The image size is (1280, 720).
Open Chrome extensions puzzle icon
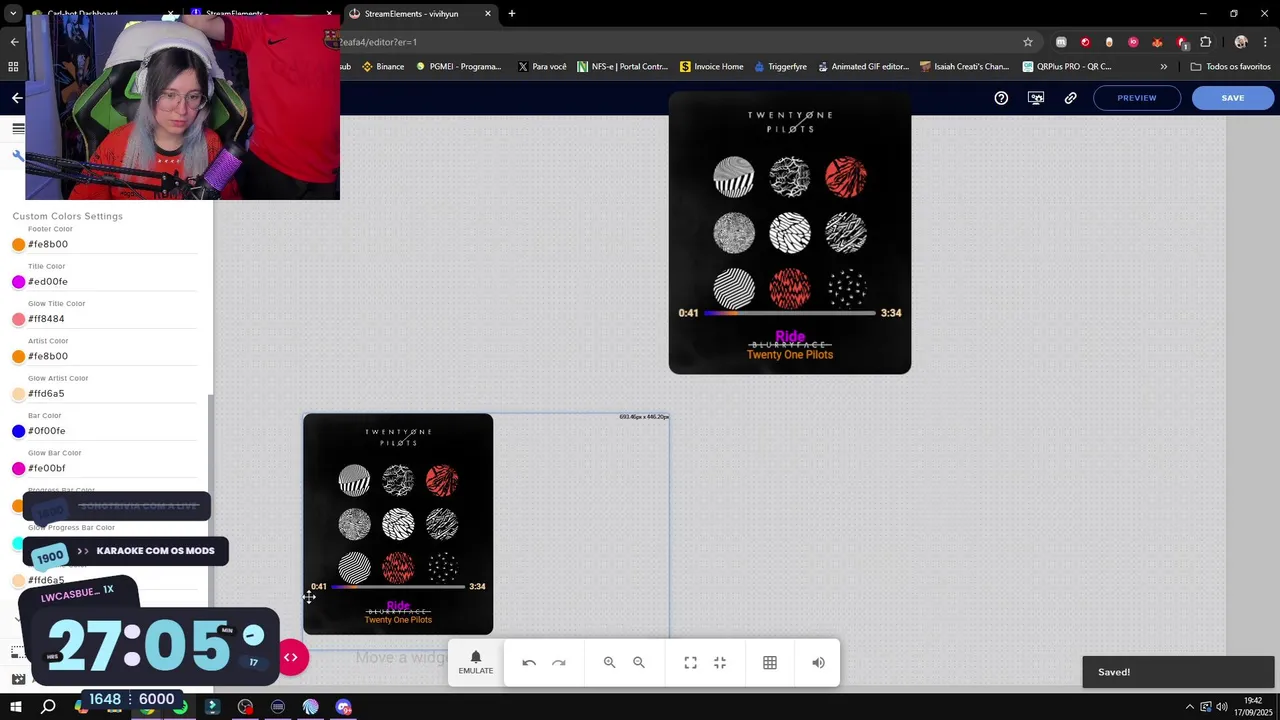tap(1205, 42)
